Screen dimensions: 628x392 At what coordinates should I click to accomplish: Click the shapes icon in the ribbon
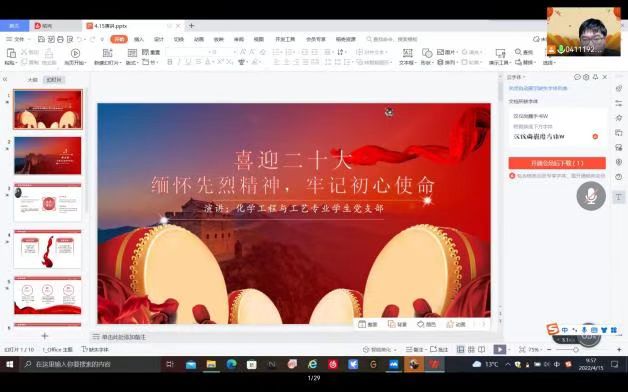pyautogui.click(x=427, y=53)
